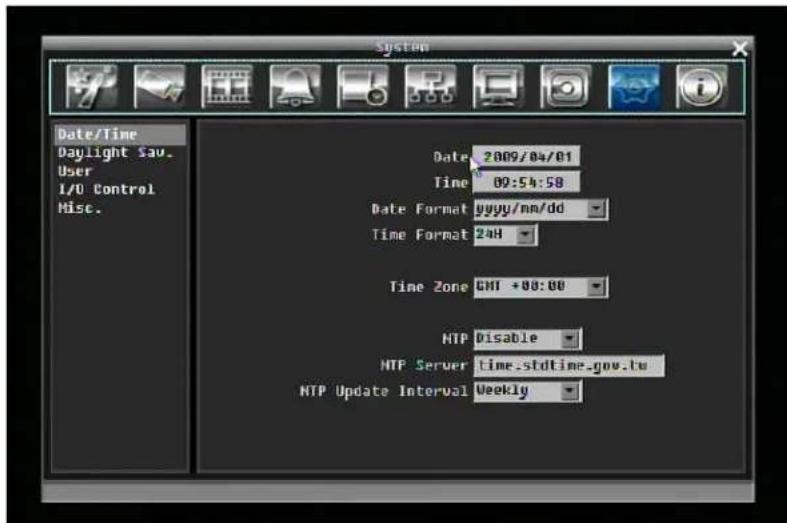Select Date/Time in the side menu
Screen dimensions: 787x523
(x=120, y=135)
